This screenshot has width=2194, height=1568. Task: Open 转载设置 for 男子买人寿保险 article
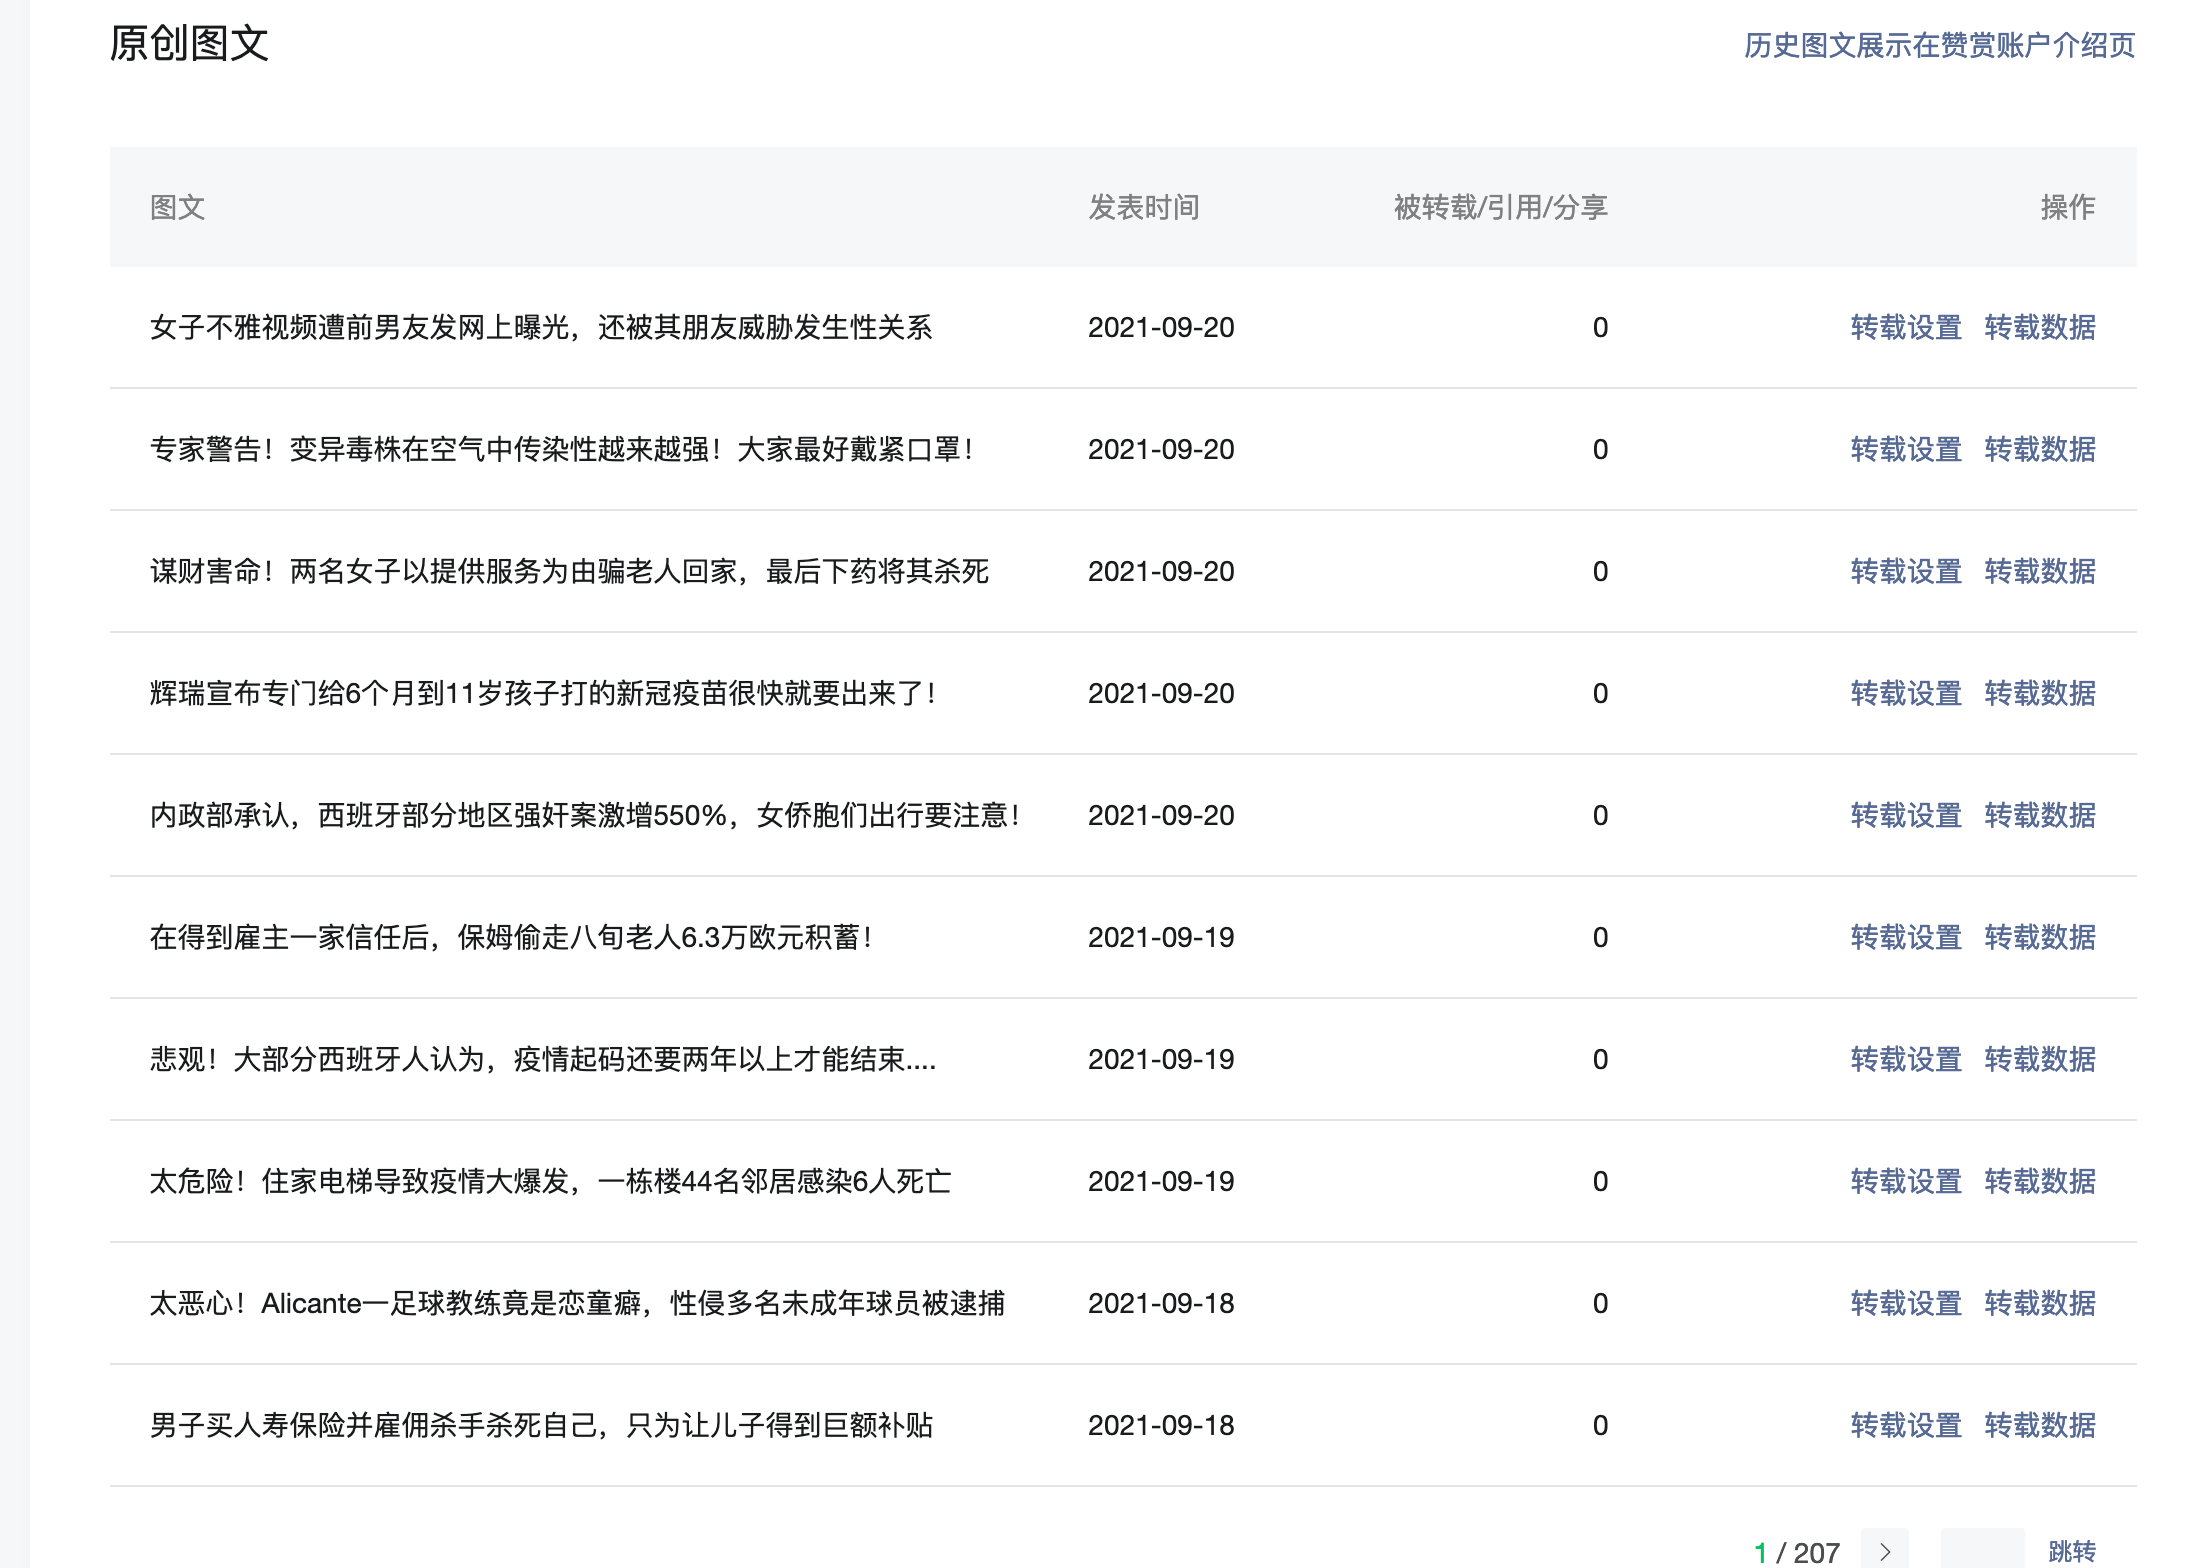[x=1906, y=1425]
